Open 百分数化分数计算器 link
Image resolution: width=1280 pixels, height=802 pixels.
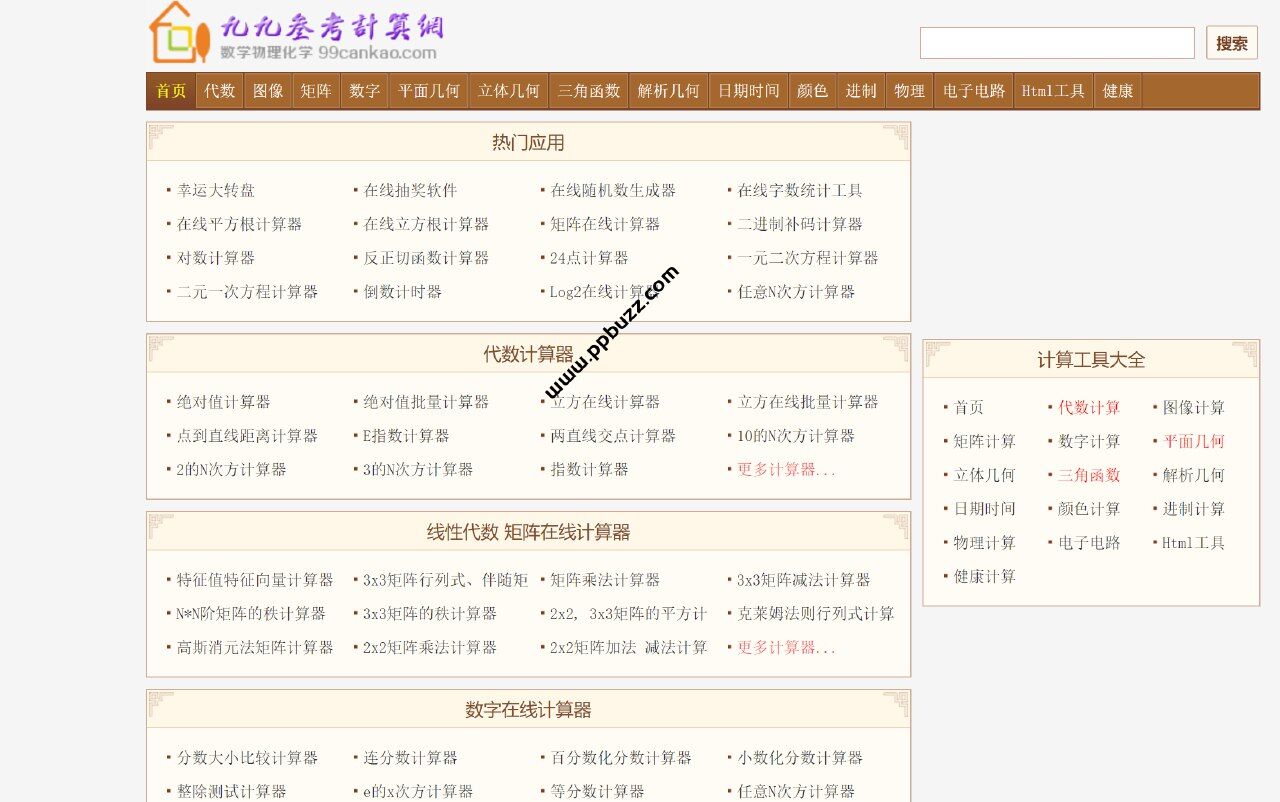pyautogui.click(x=621, y=758)
